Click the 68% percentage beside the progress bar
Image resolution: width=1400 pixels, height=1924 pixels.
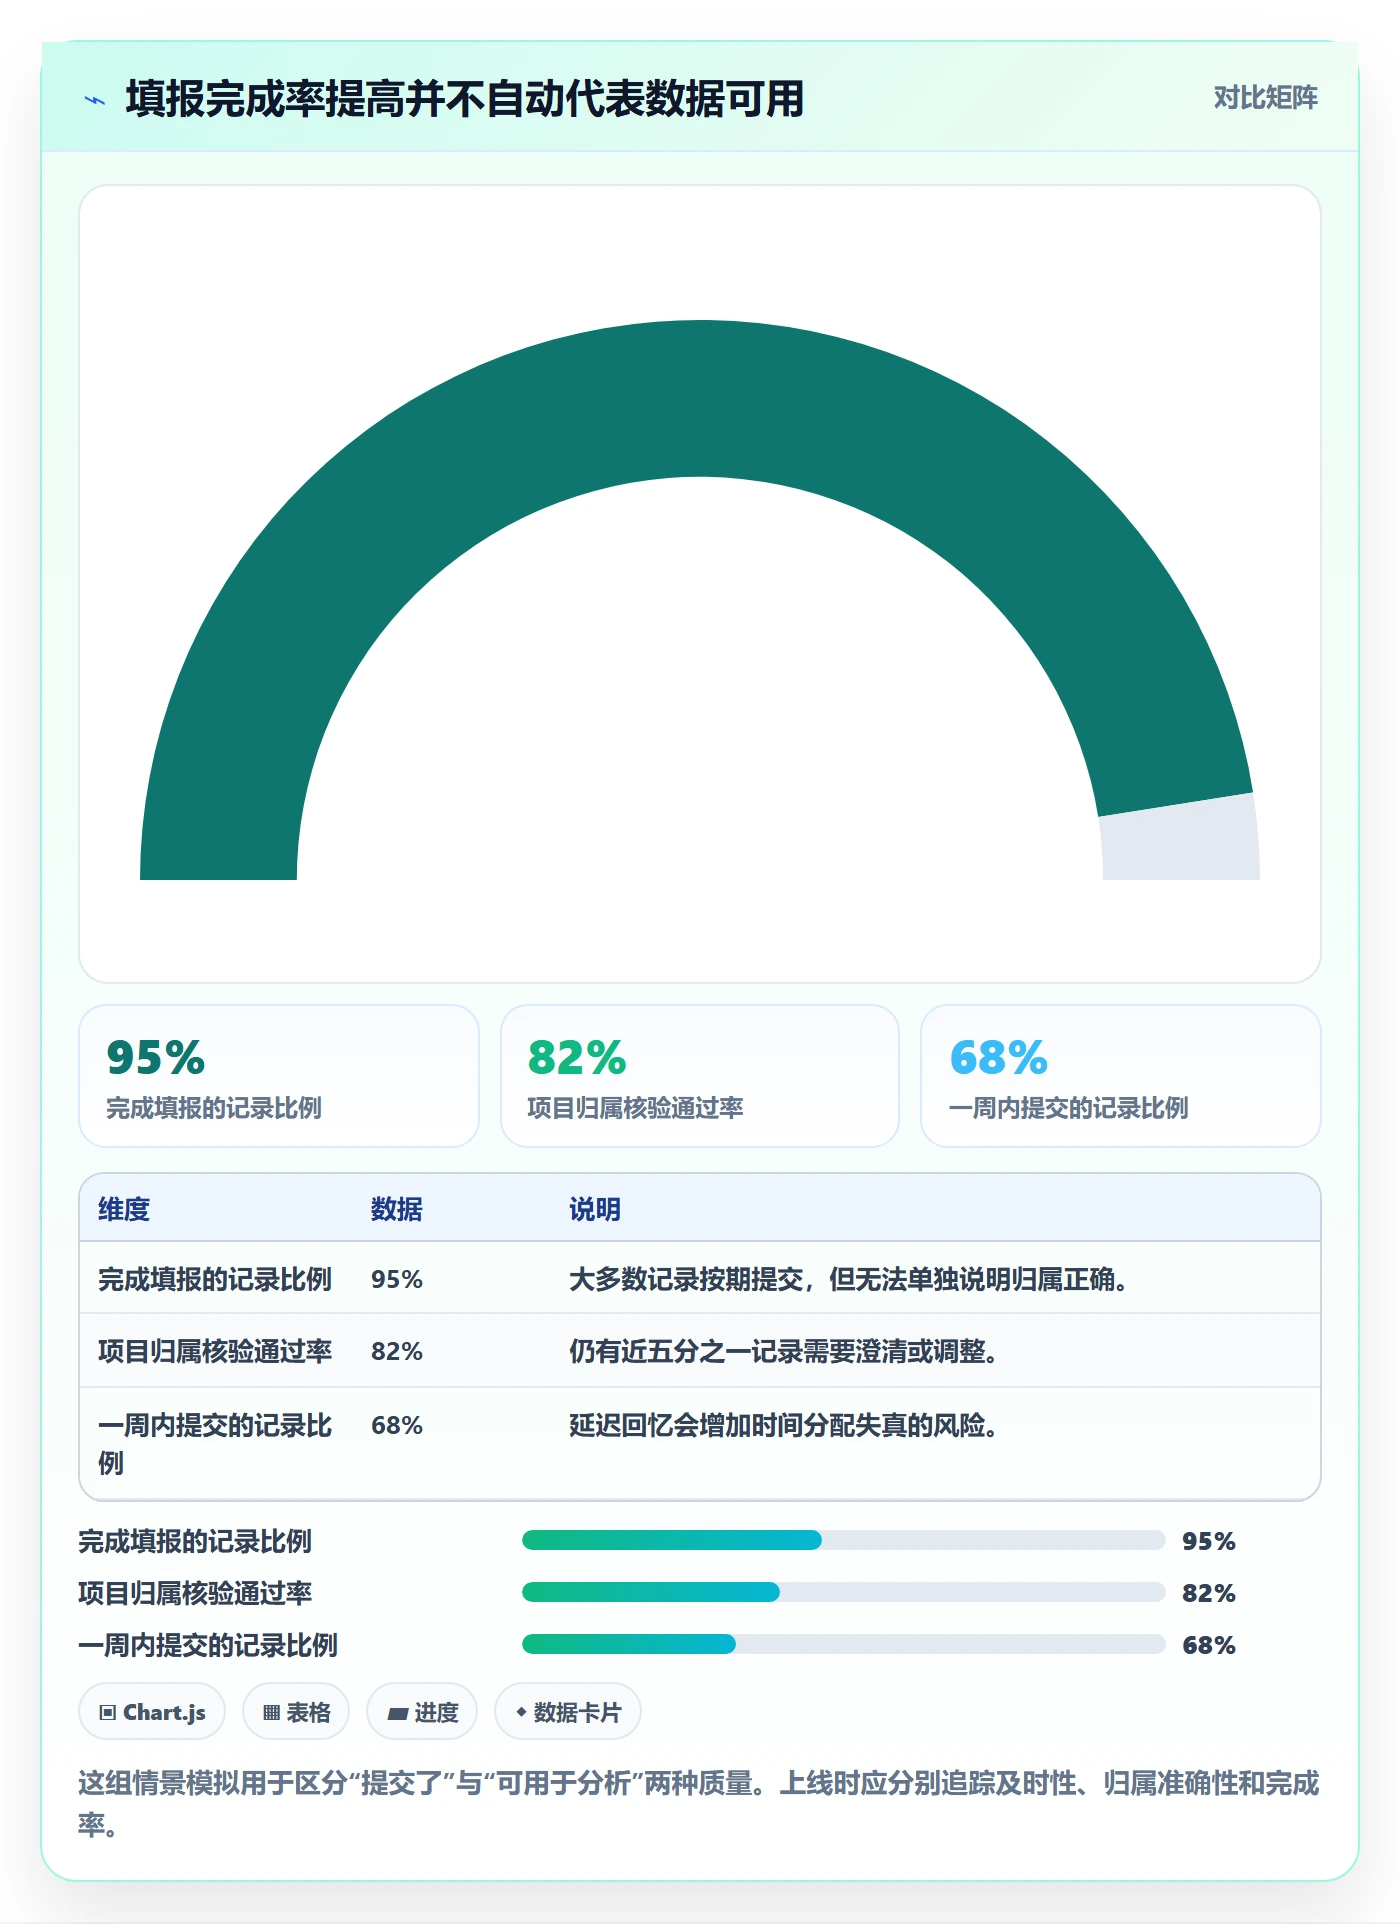coord(1209,1645)
